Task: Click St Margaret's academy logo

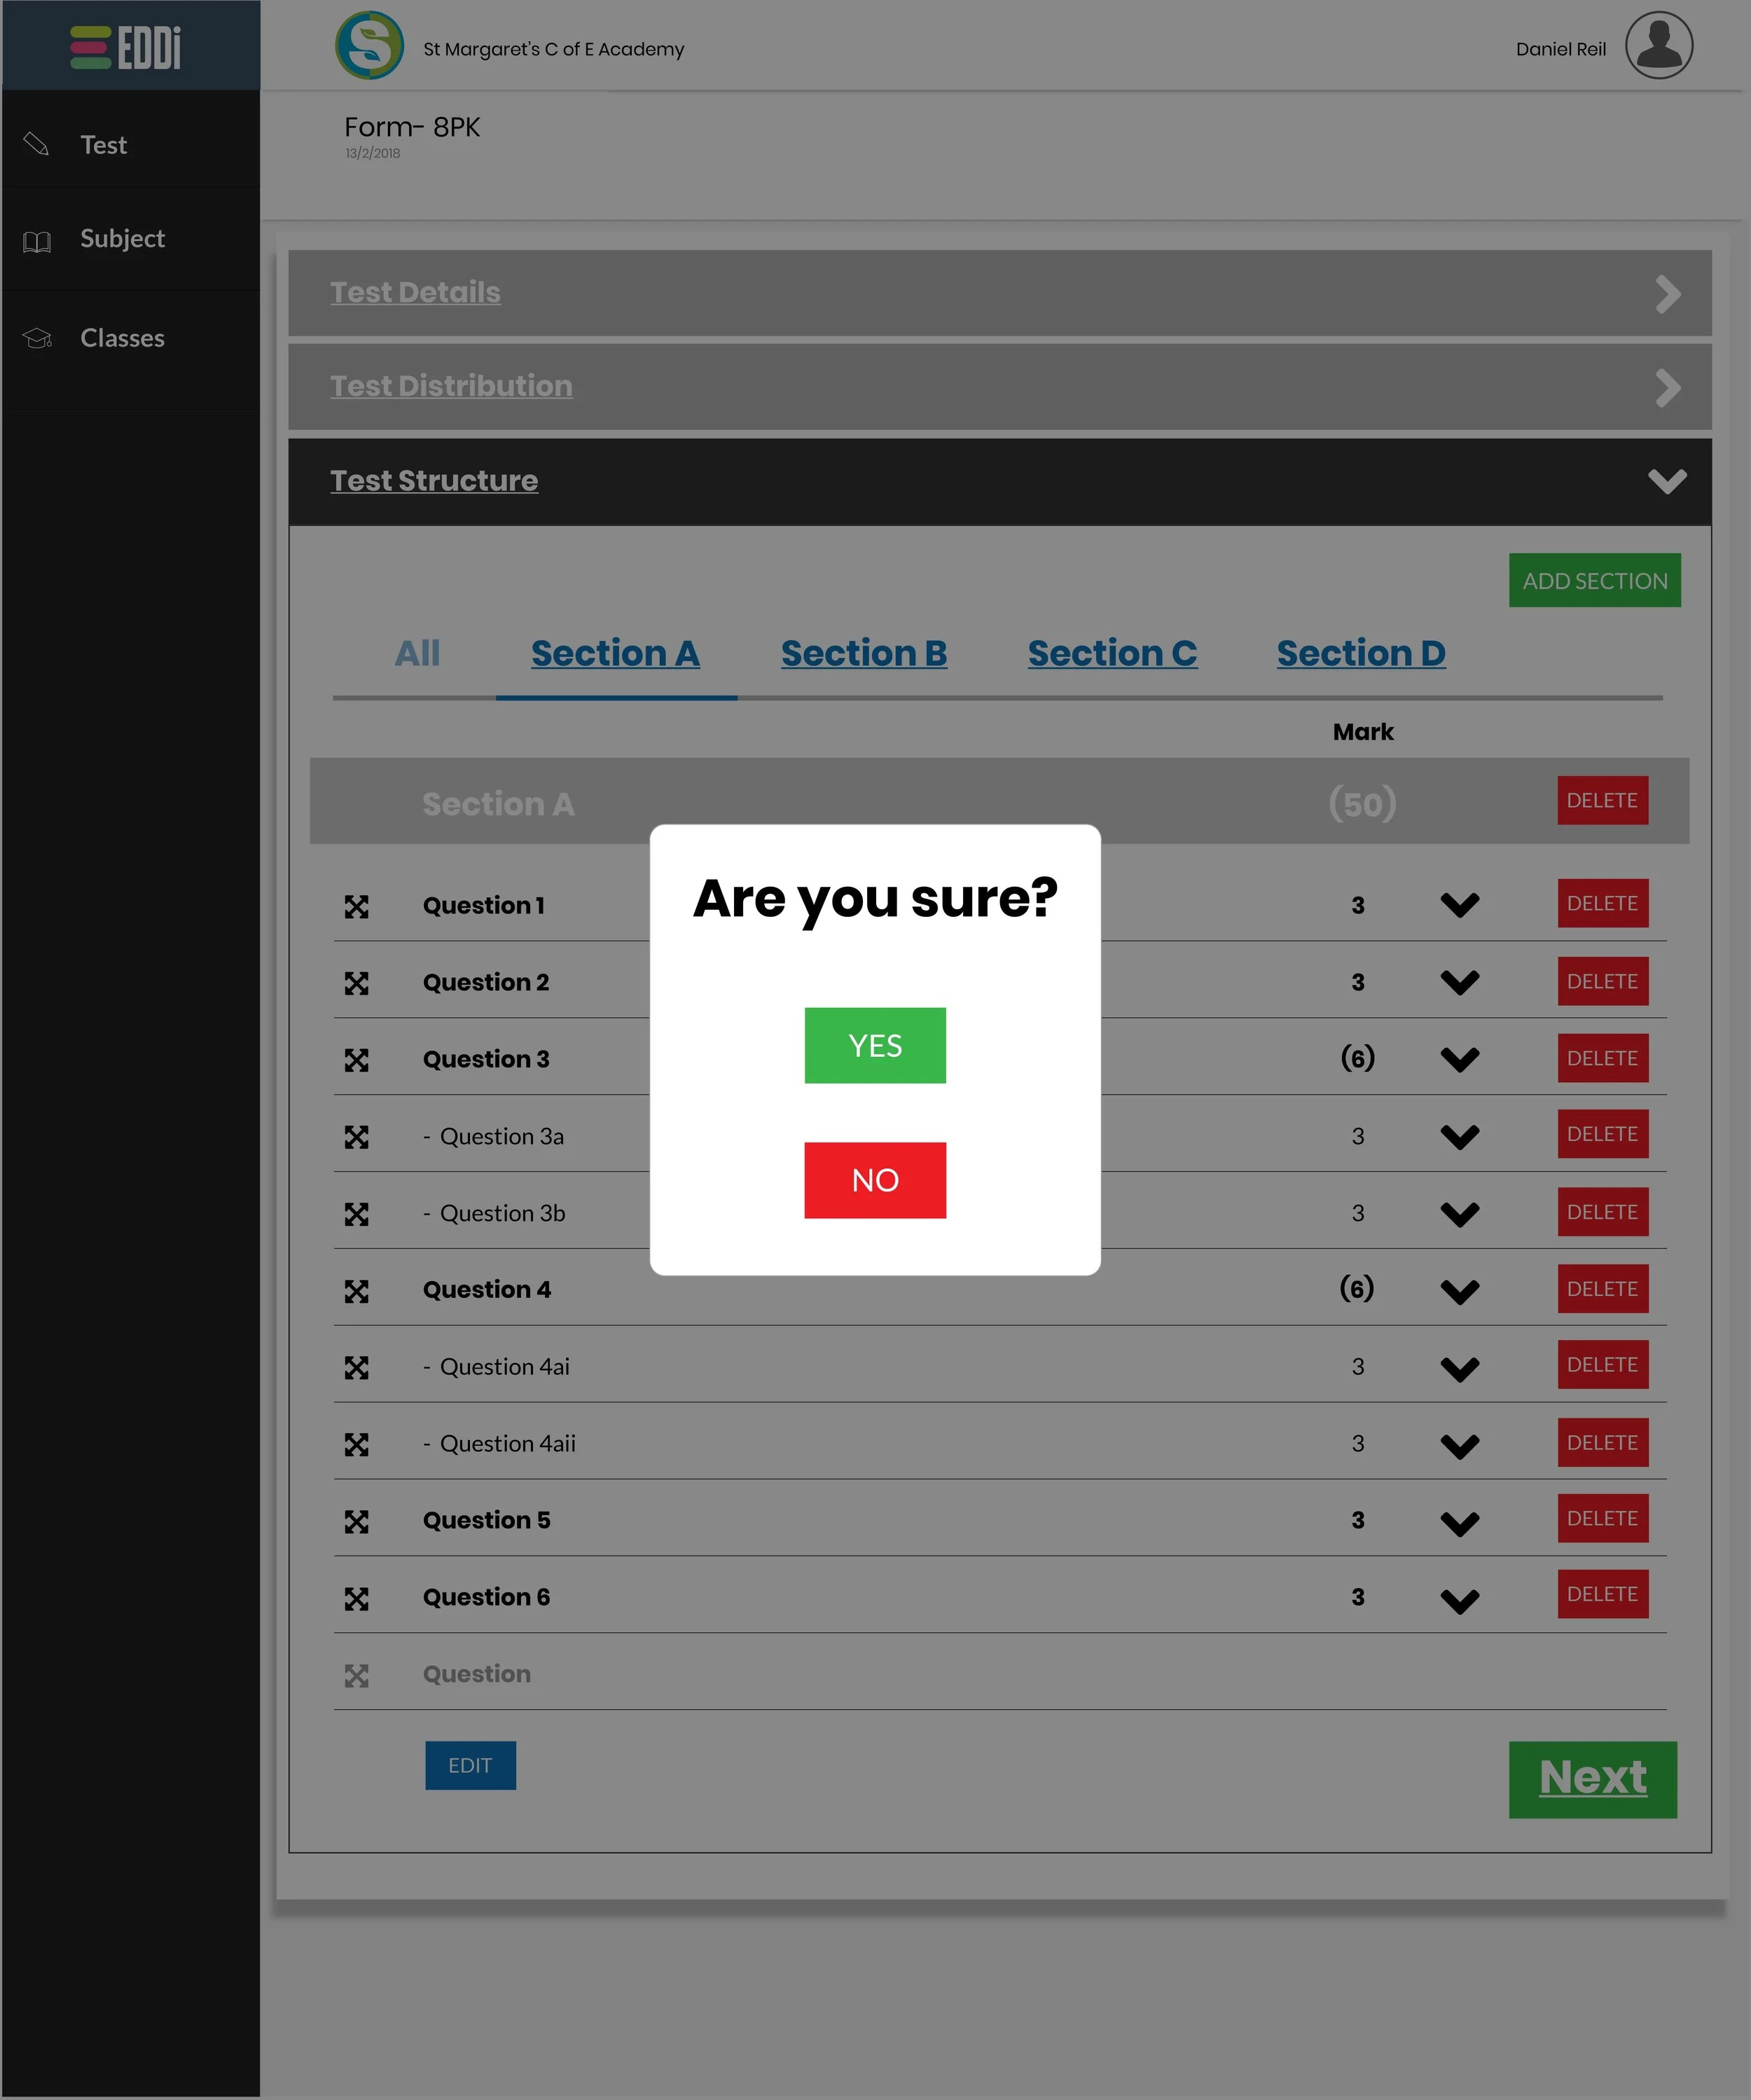Action: (x=369, y=46)
